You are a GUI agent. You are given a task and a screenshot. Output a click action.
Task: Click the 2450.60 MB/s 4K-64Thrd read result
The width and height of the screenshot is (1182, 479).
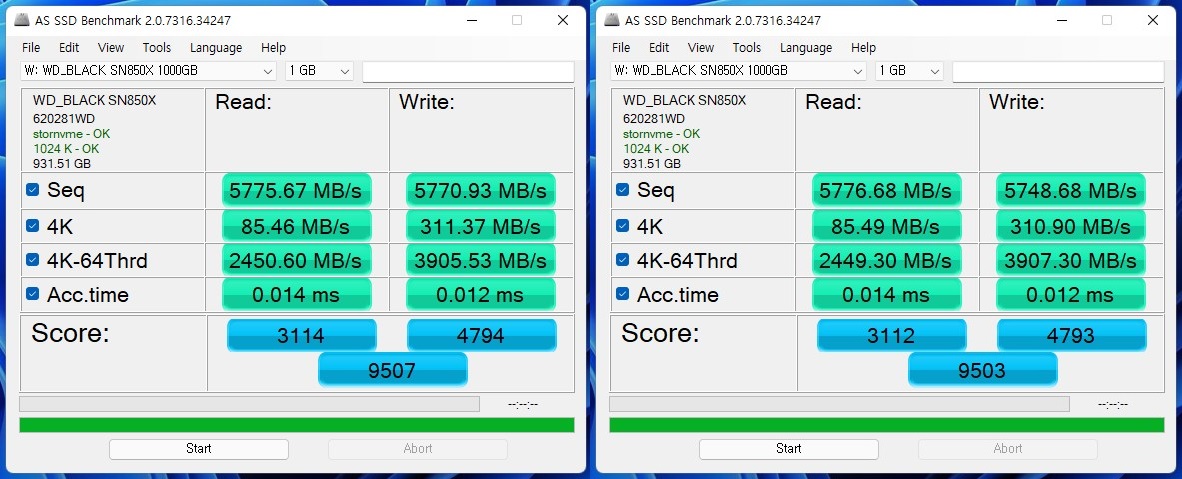point(296,260)
